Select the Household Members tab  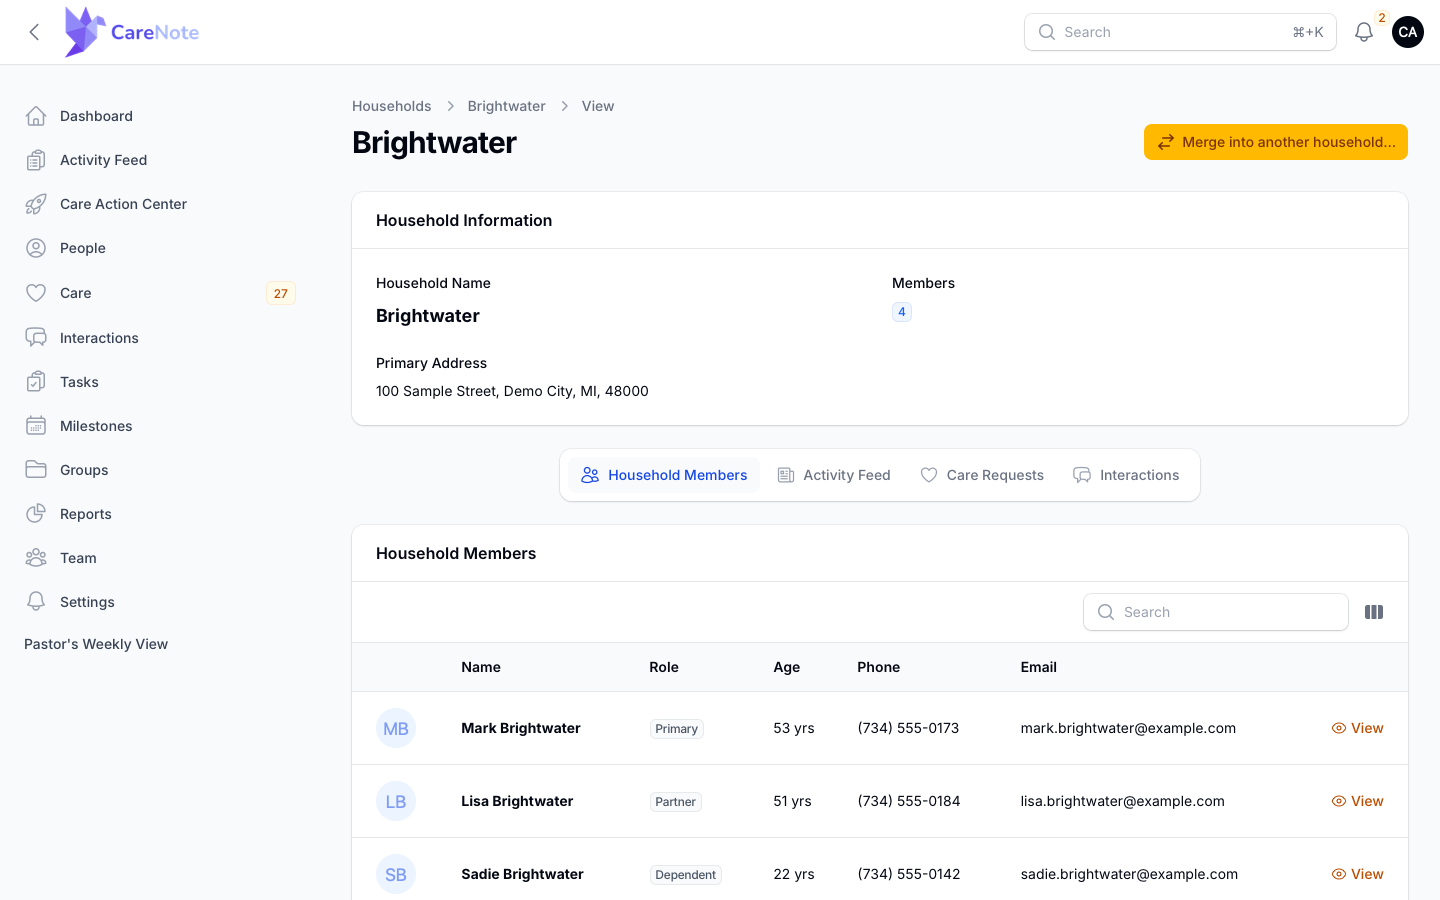664,475
